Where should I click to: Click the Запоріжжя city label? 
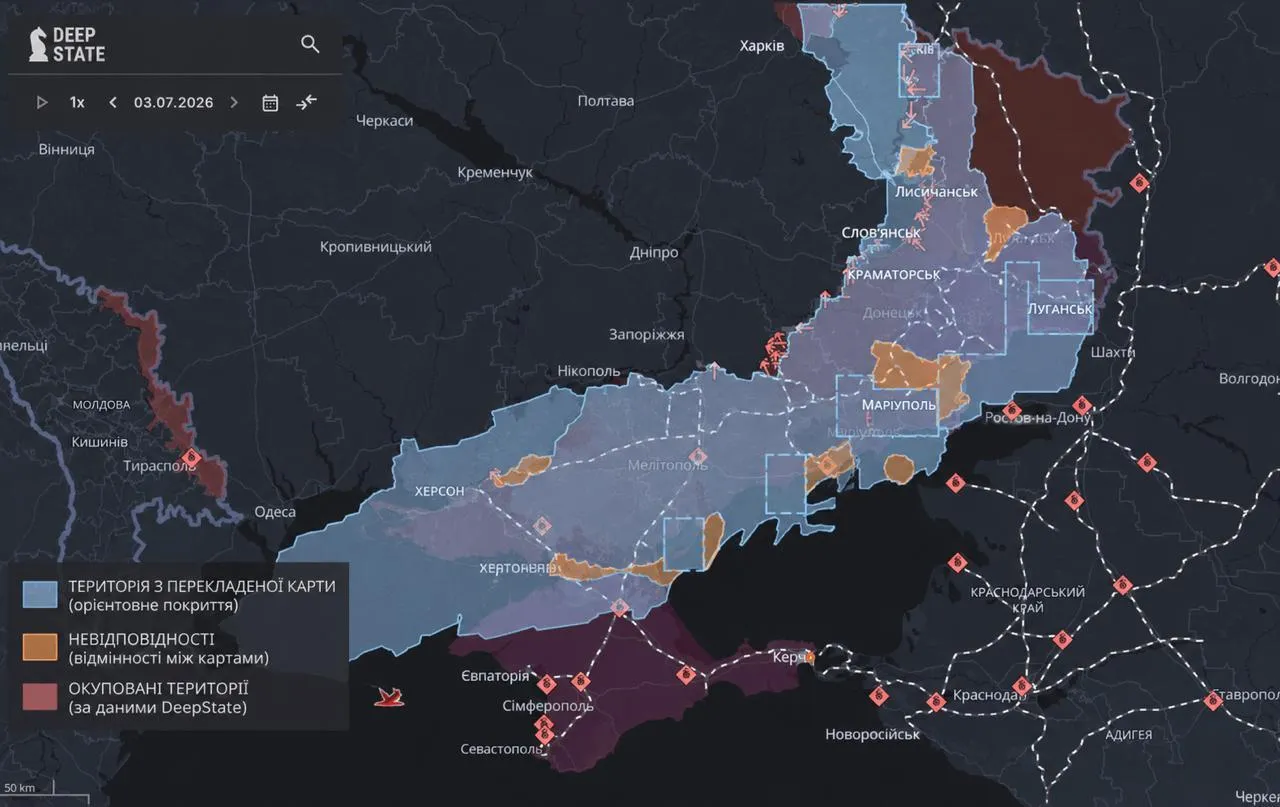coord(647,334)
